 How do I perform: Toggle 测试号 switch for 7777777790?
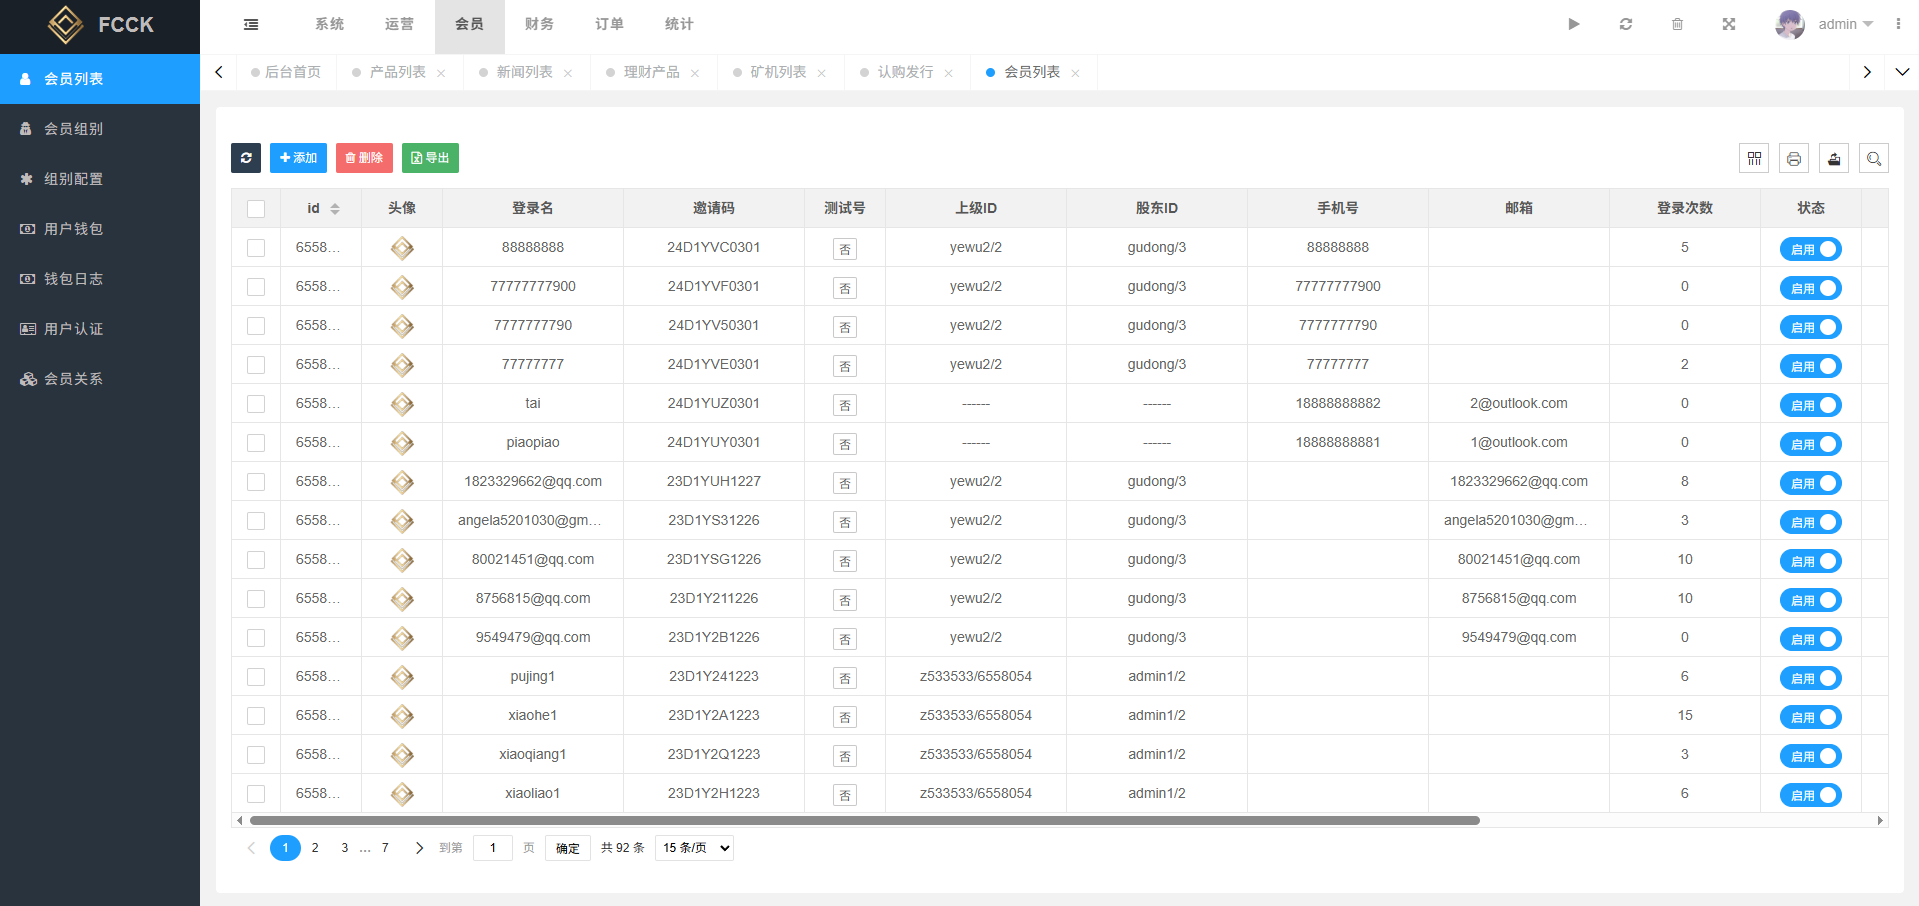[x=845, y=327]
